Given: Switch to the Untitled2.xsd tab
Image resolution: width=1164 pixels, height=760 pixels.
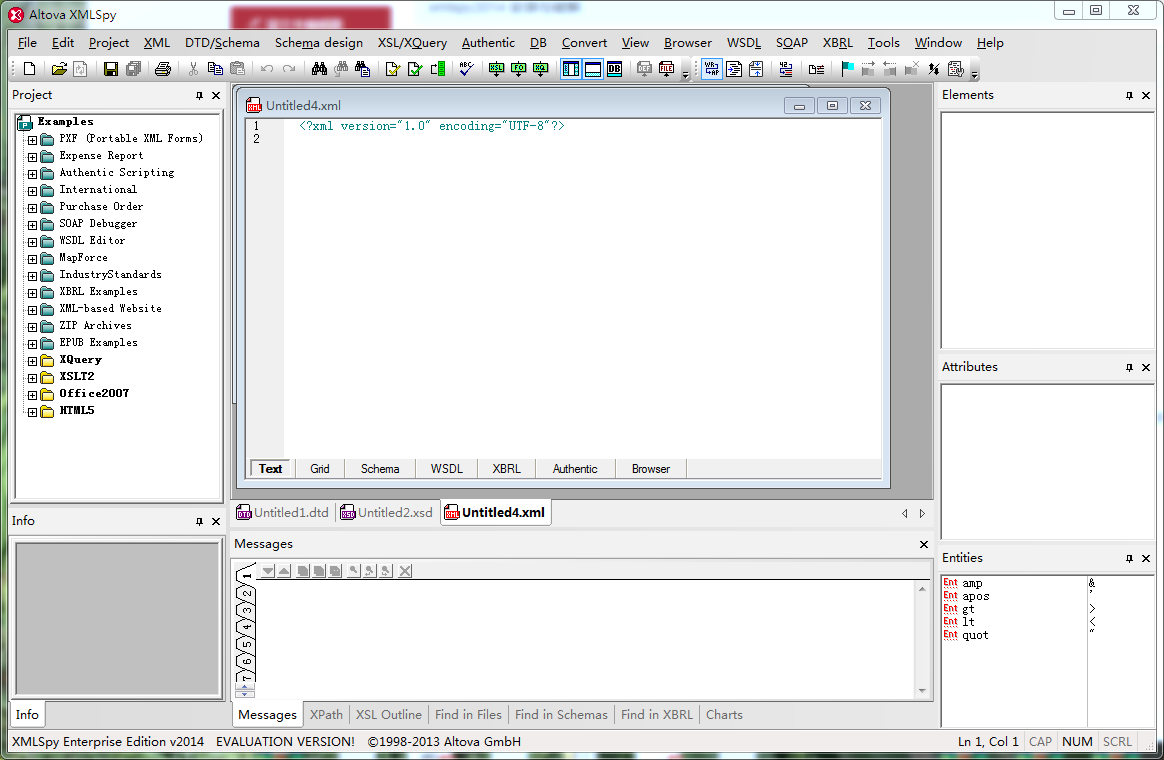Looking at the screenshot, I should click(x=386, y=511).
